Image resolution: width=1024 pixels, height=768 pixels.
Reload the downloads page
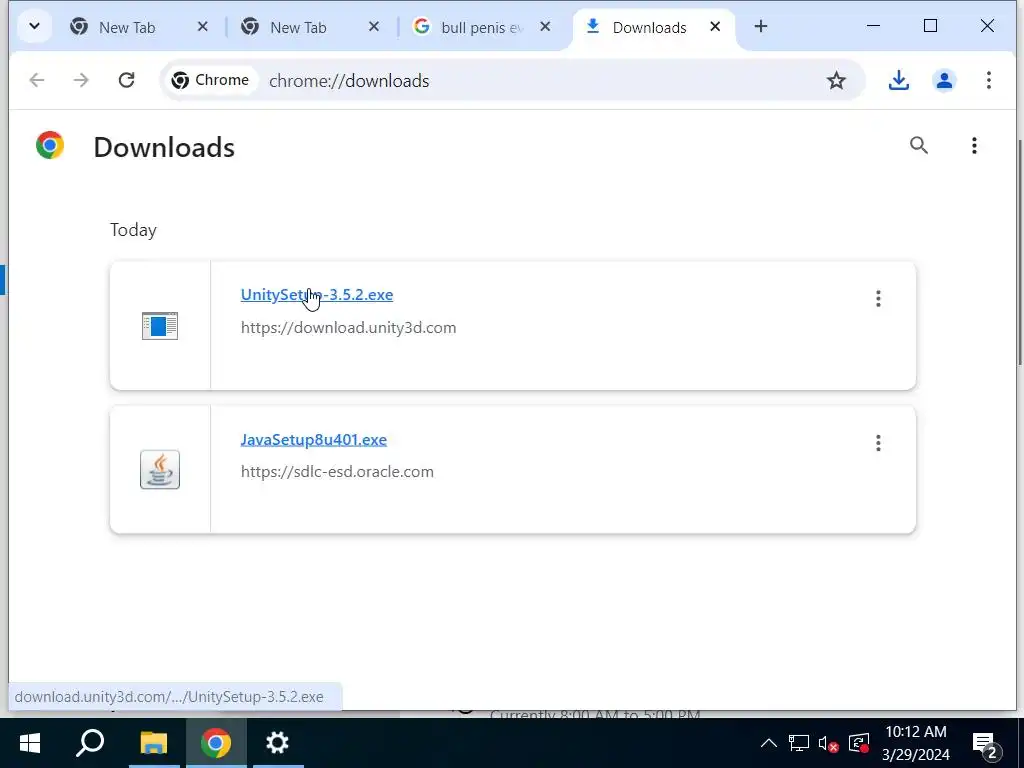pos(126,80)
